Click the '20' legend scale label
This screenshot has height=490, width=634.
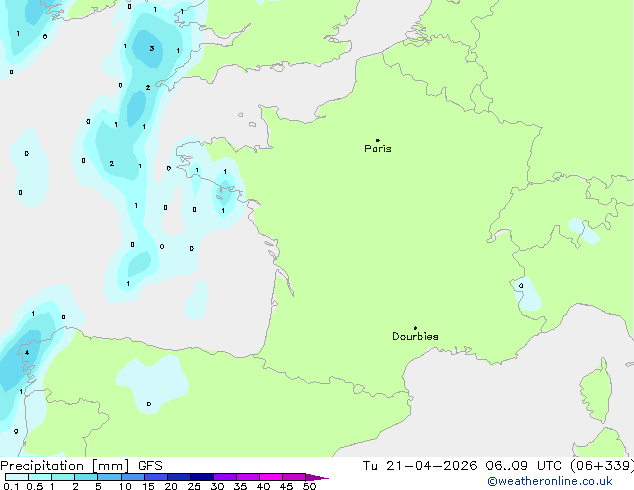(171, 486)
